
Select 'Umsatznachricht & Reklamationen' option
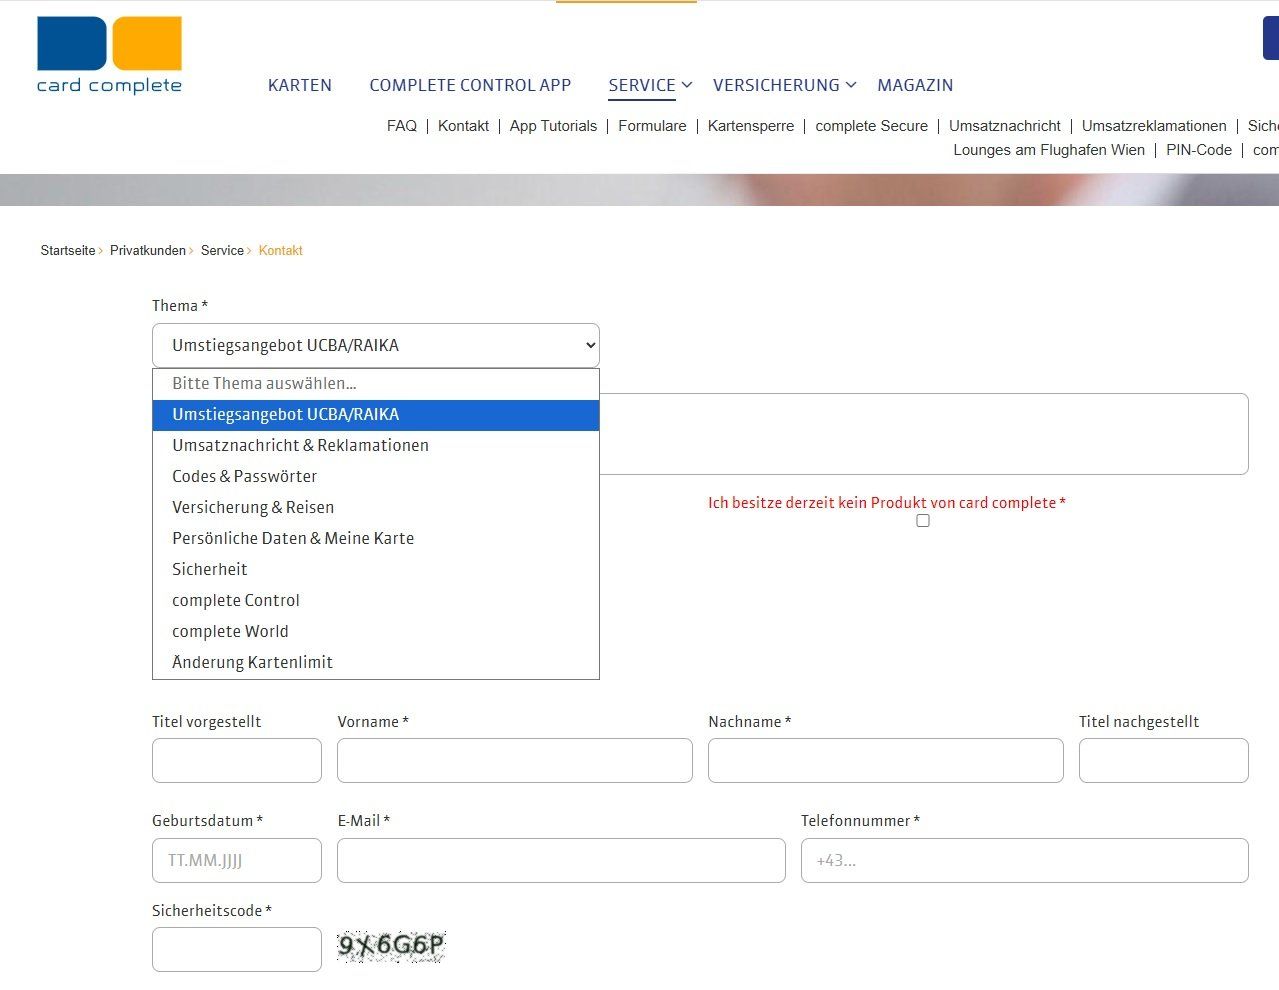click(x=300, y=445)
